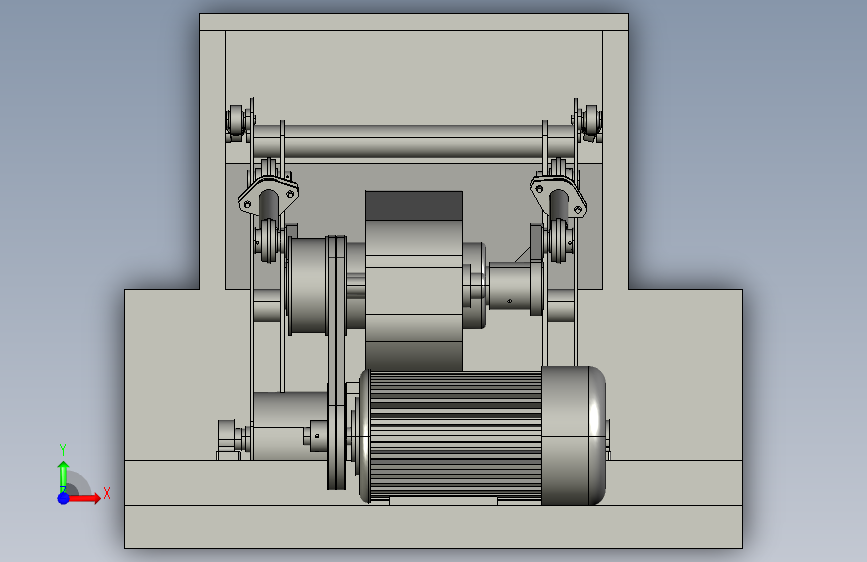The height and width of the screenshot is (562, 867).
Task: Select the bottom base plate of the frame
Action: pos(433,527)
